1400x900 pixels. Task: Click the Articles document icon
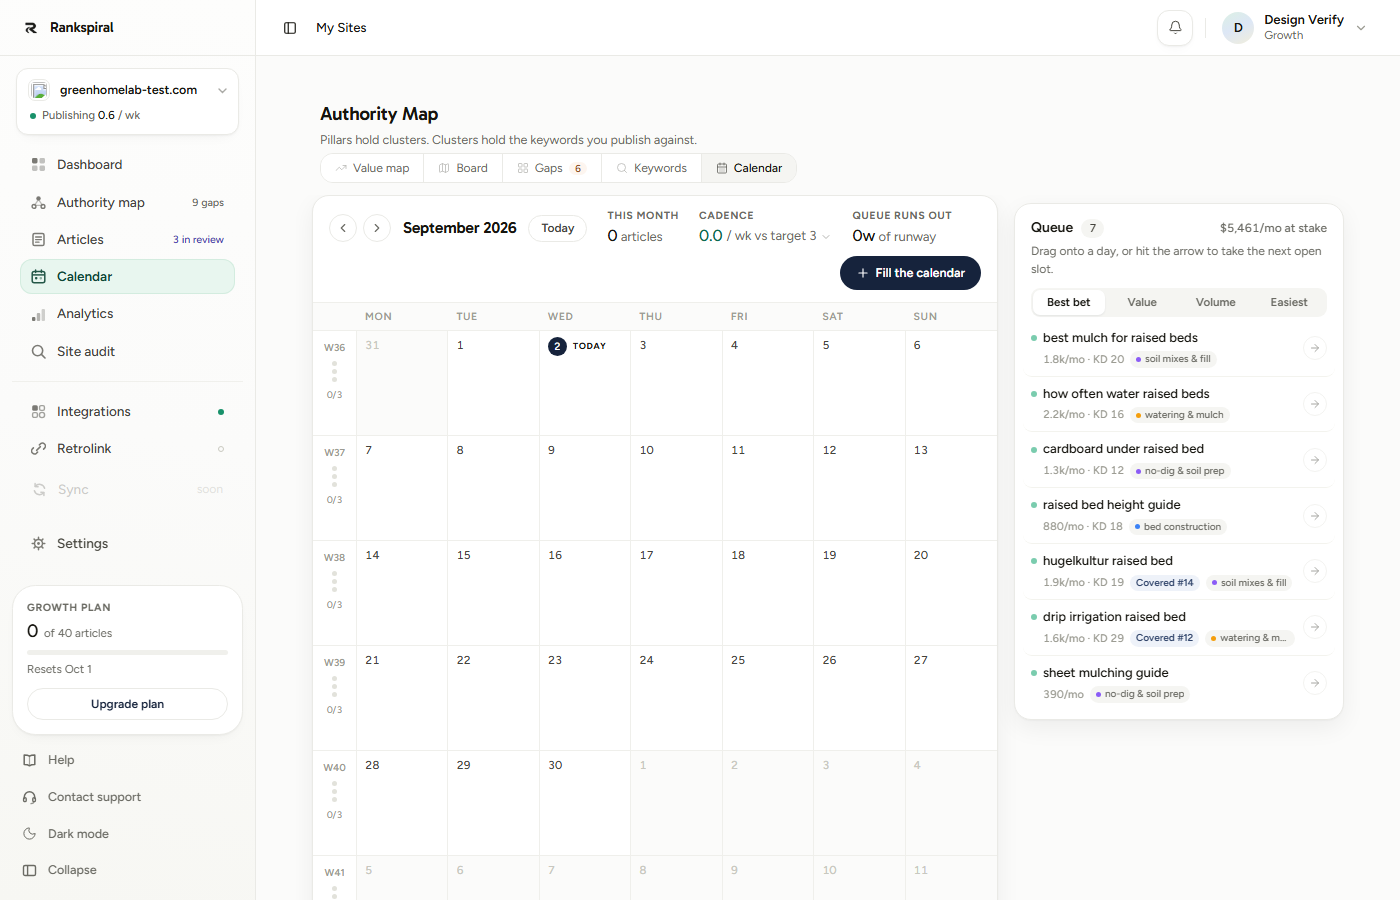(38, 239)
